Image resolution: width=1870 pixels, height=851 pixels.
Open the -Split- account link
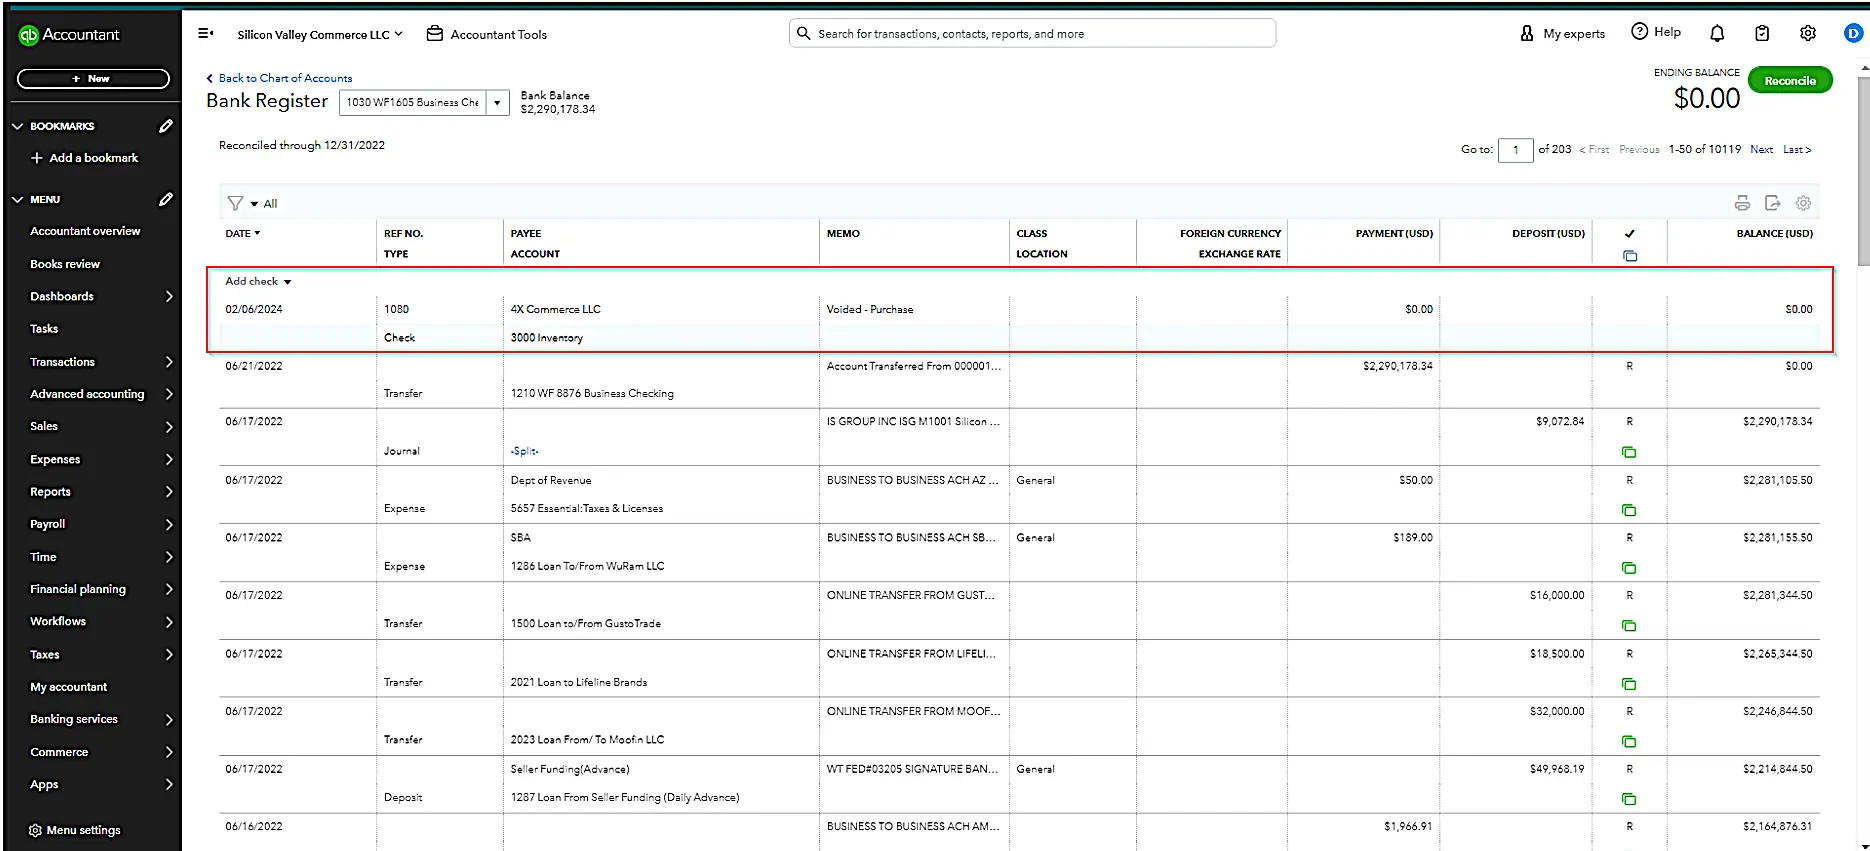point(524,451)
